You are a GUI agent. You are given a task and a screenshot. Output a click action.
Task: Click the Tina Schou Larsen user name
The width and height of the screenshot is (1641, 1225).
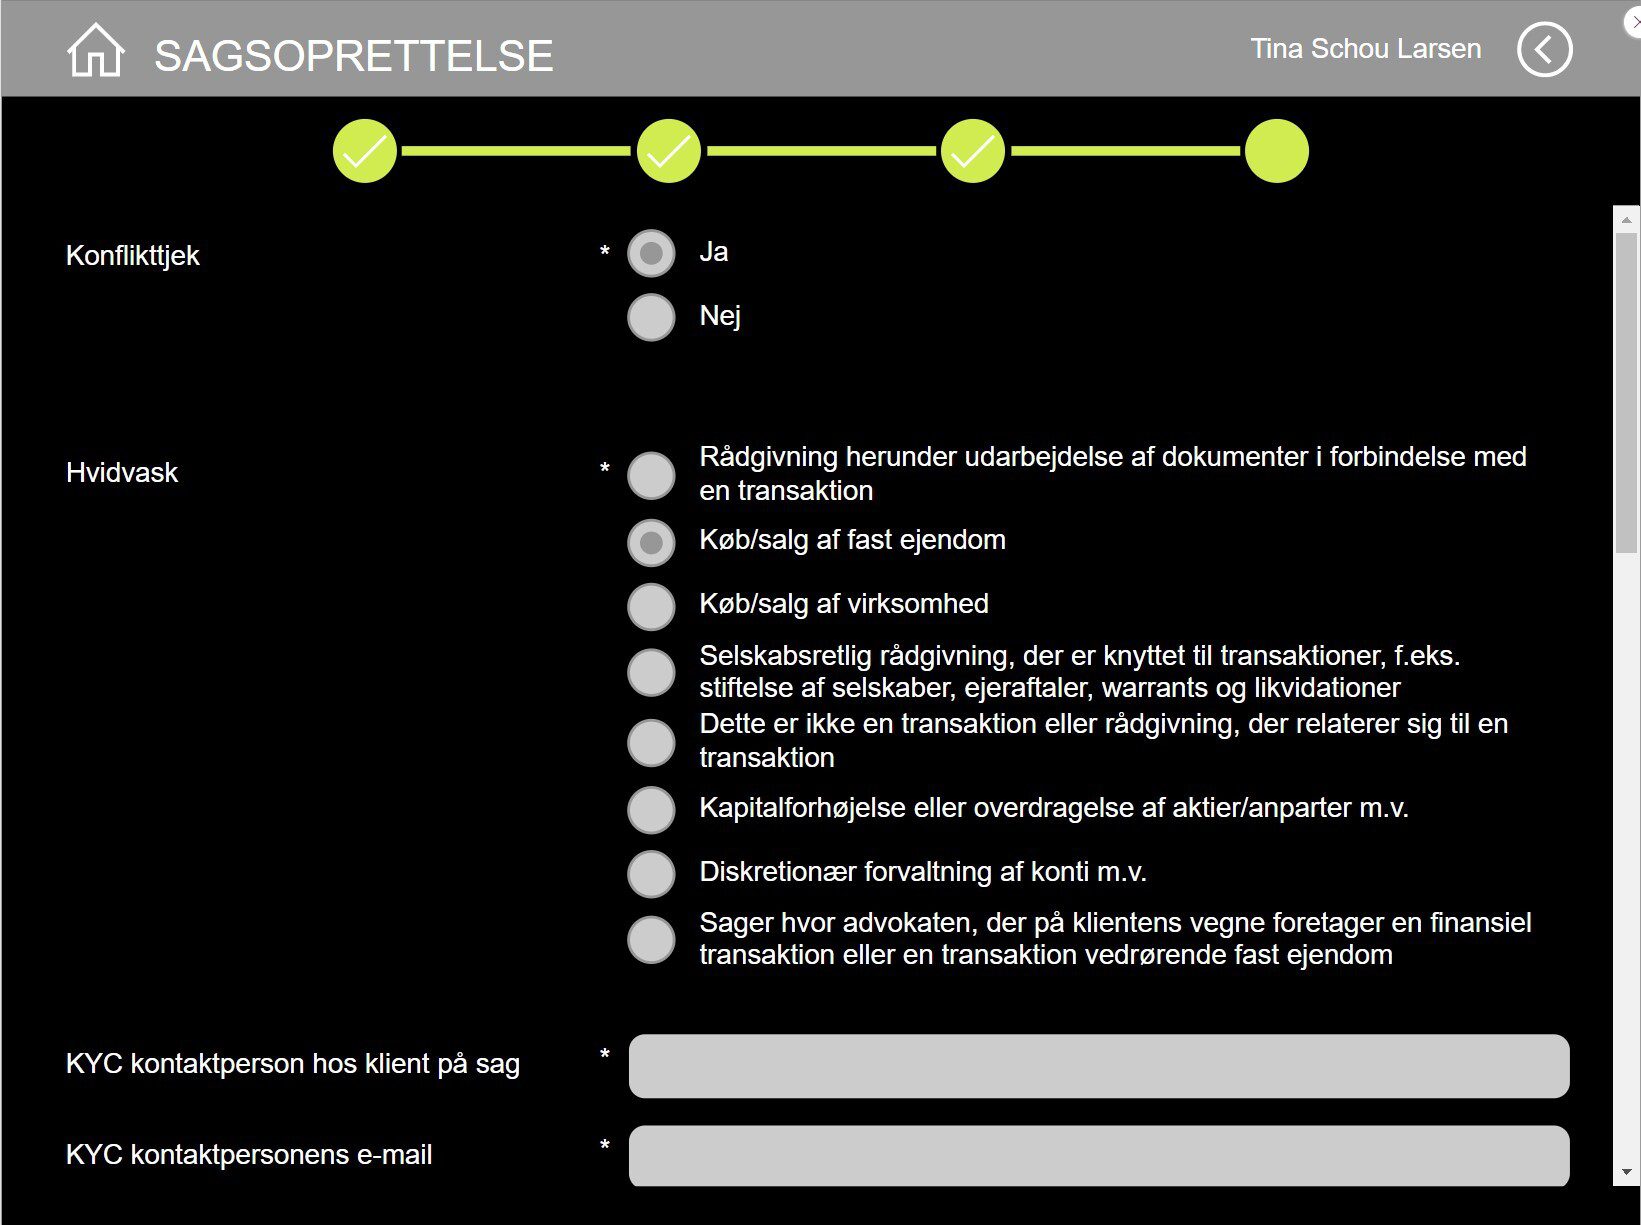(1365, 49)
